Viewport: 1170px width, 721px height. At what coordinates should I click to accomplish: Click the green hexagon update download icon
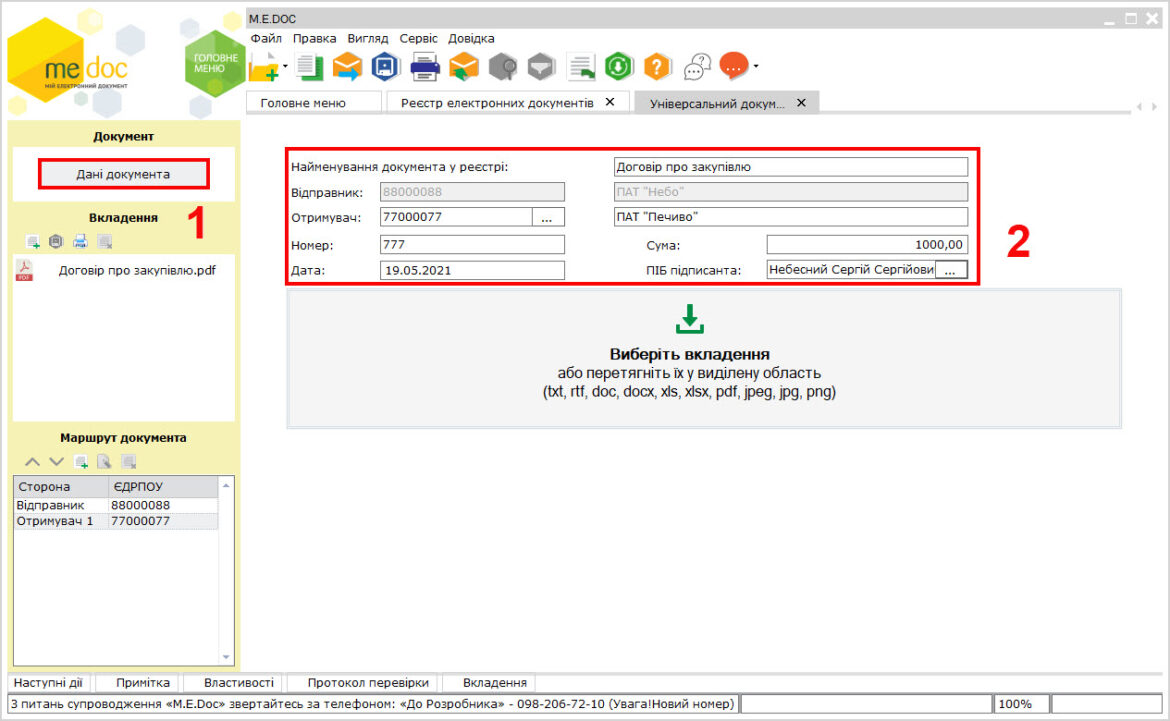point(619,67)
